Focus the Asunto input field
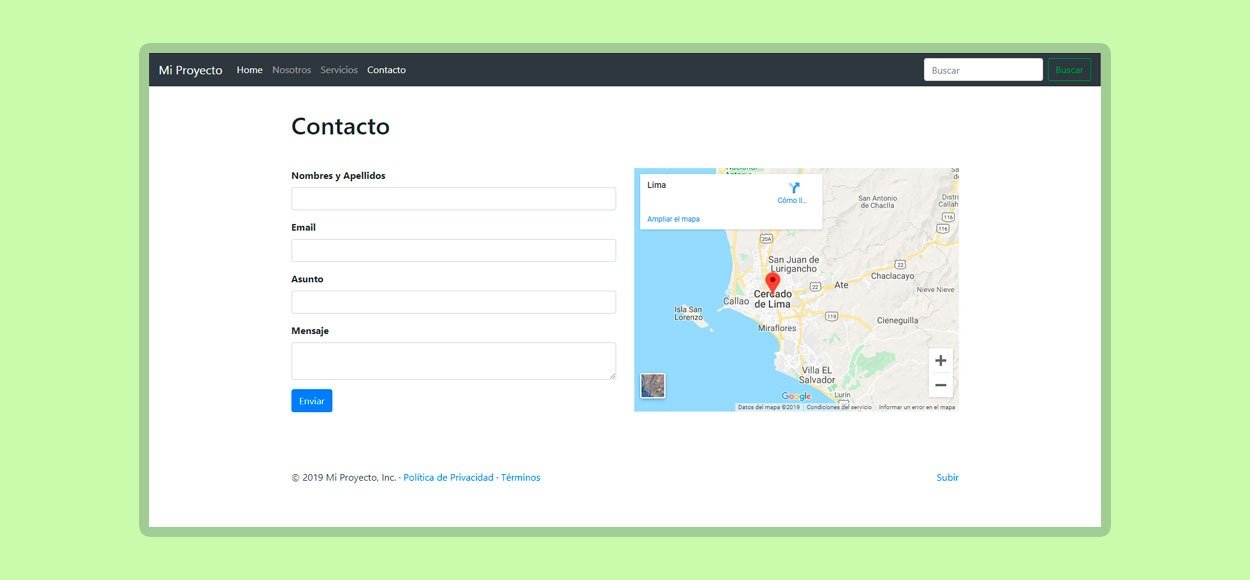The width and height of the screenshot is (1250, 580). [453, 302]
